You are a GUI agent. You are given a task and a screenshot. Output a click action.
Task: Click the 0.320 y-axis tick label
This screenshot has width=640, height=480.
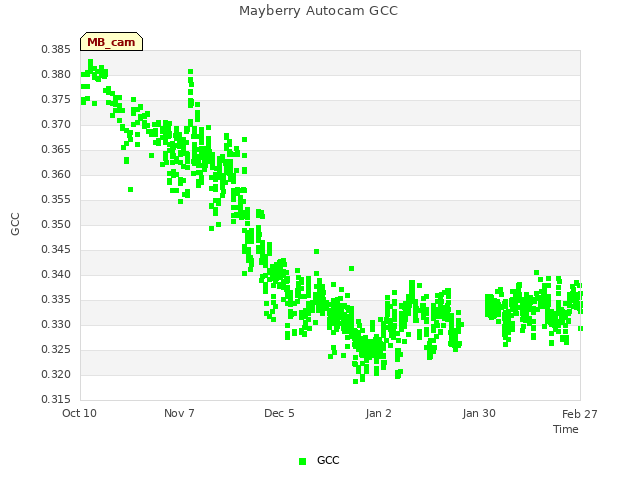(x=56, y=374)
